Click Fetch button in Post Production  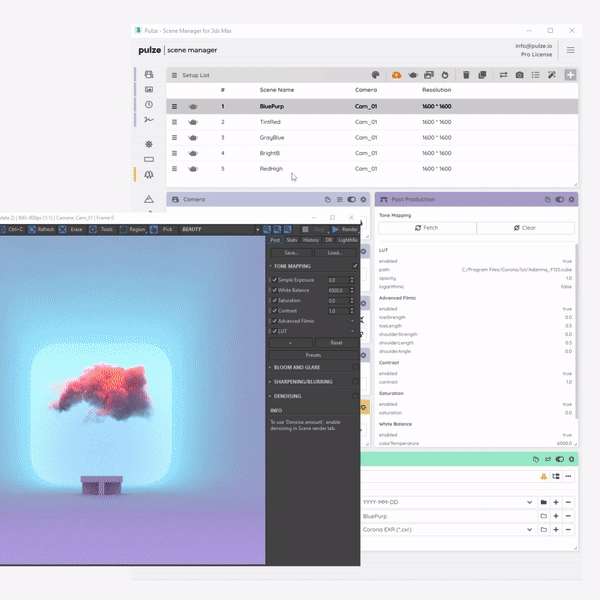click(427, 228)
